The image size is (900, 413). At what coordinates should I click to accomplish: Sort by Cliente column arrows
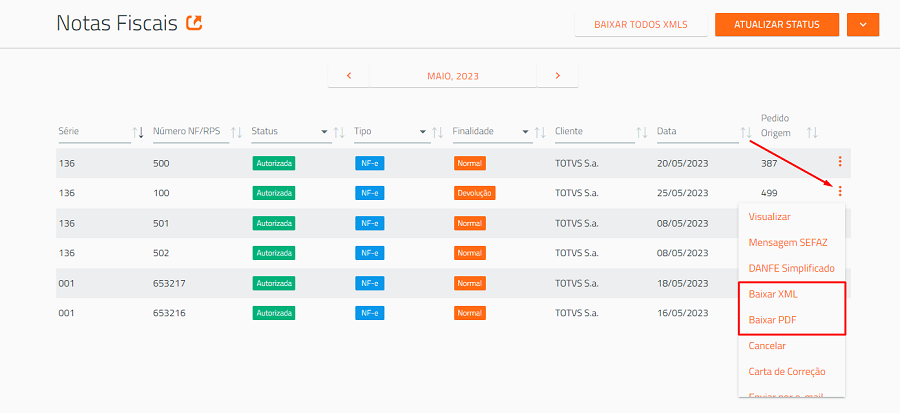pyautogui.click(x=642, y=133)
